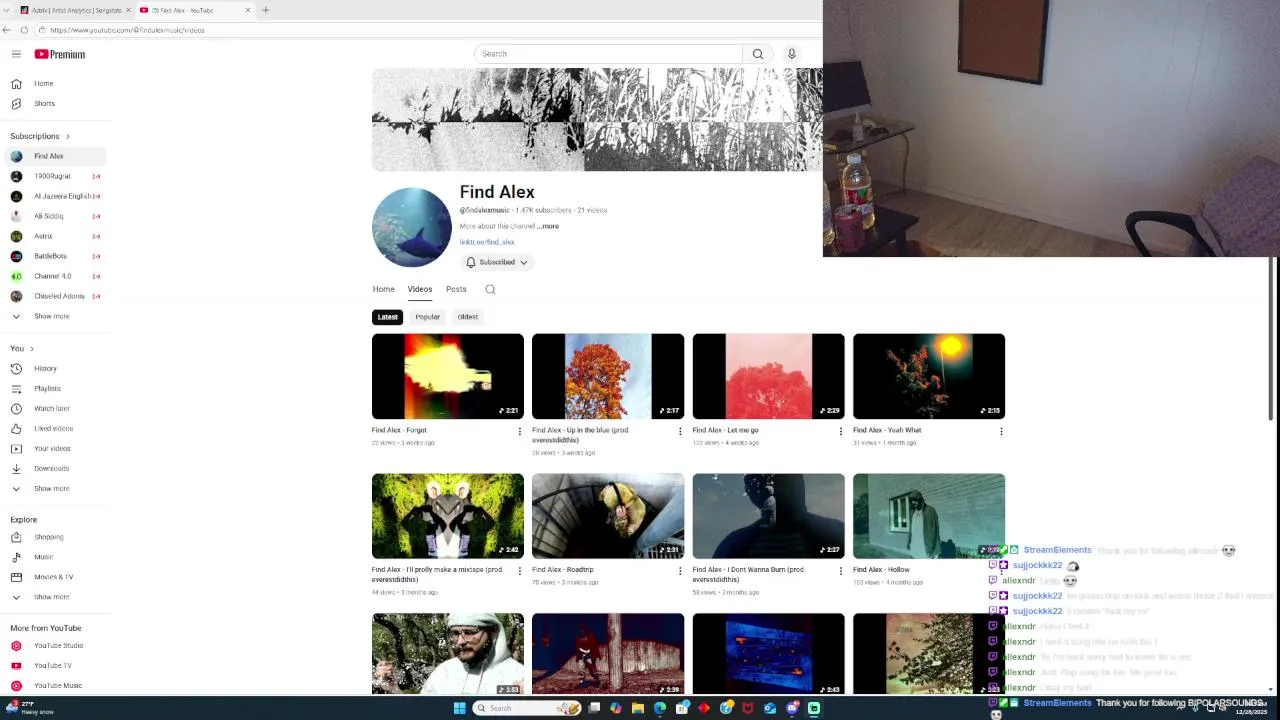Screen dimensions: 1280x720
Task: Open Movies & TV under Explore
Action: click(55, 577)
